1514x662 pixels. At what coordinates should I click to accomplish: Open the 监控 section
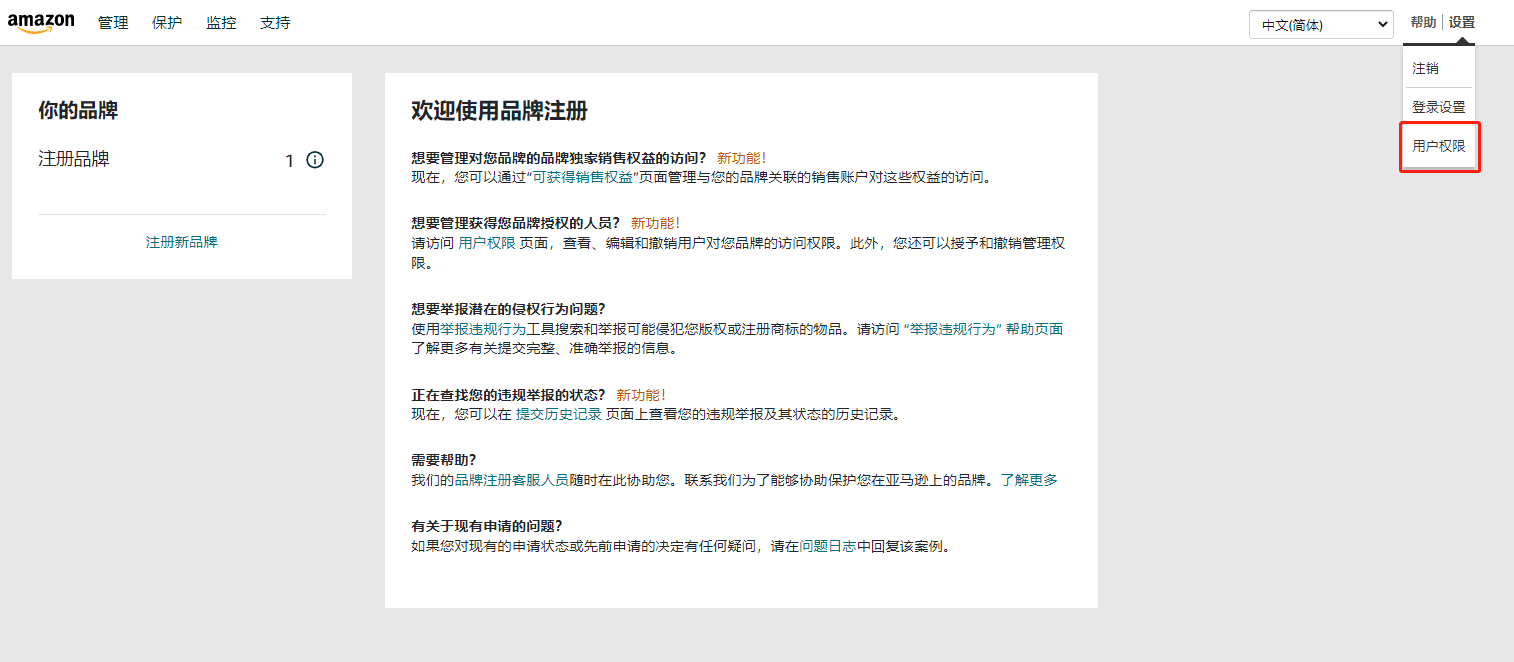coord(221,22)
